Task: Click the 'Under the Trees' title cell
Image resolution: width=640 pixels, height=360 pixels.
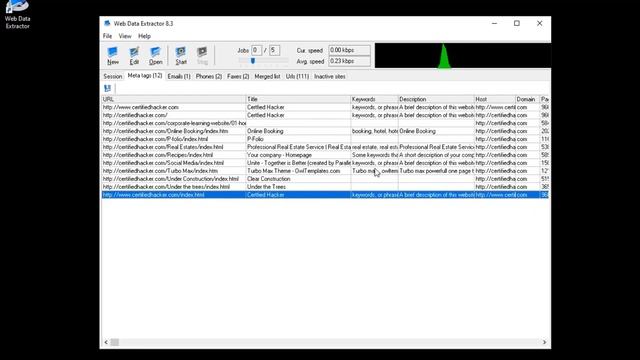Action: click(x=298, y=187)
